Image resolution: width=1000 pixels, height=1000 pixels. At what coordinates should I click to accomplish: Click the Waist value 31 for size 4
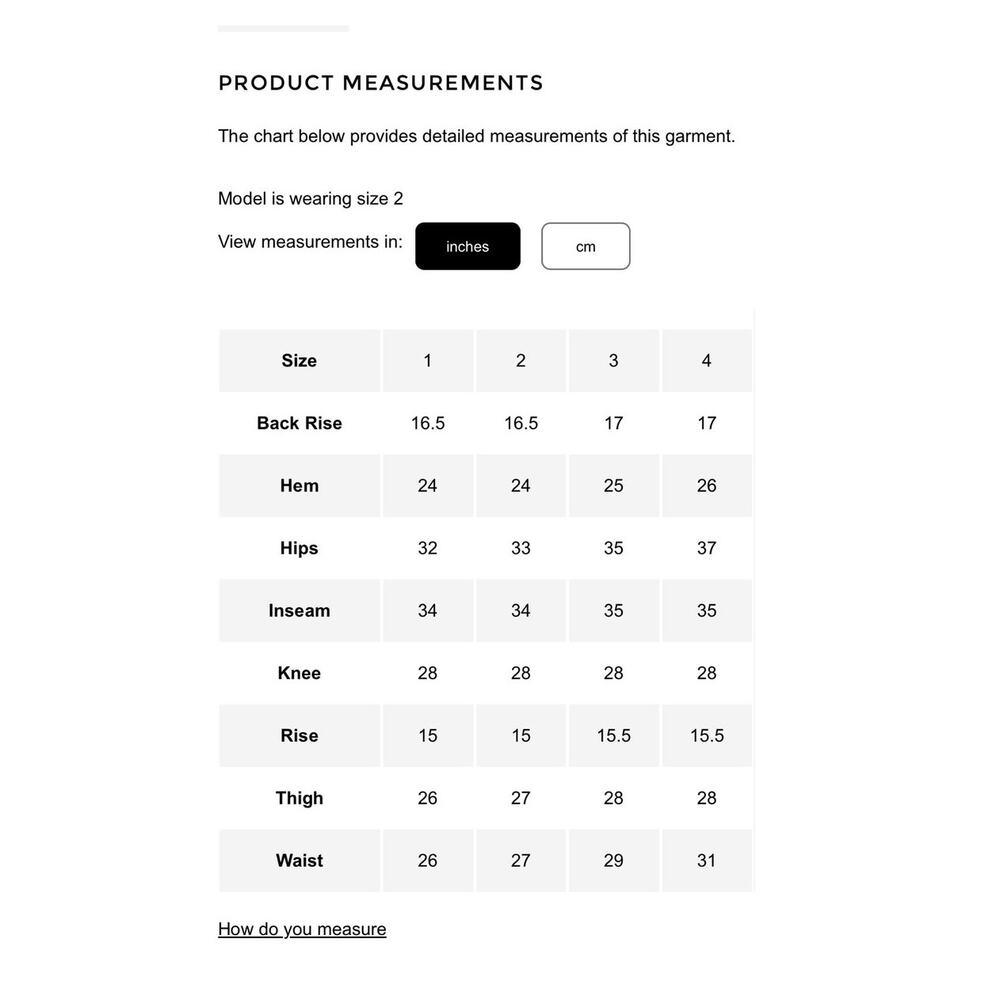click(707, 860)
